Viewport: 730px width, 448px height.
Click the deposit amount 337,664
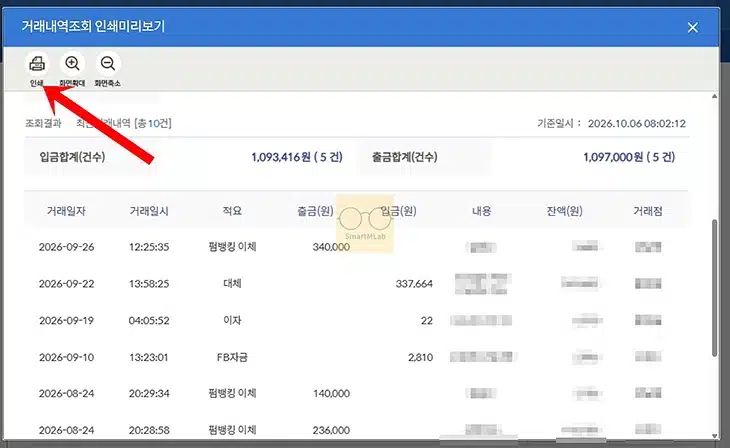point(414,284)
